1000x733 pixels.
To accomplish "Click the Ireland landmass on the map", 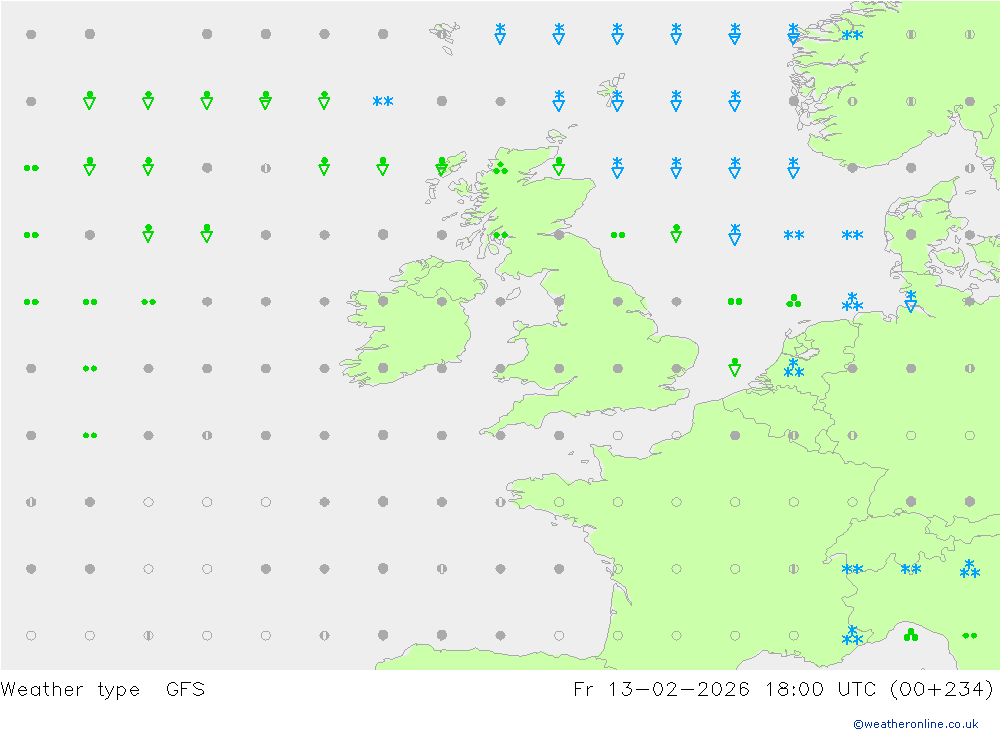I will (x=410, y=320).
